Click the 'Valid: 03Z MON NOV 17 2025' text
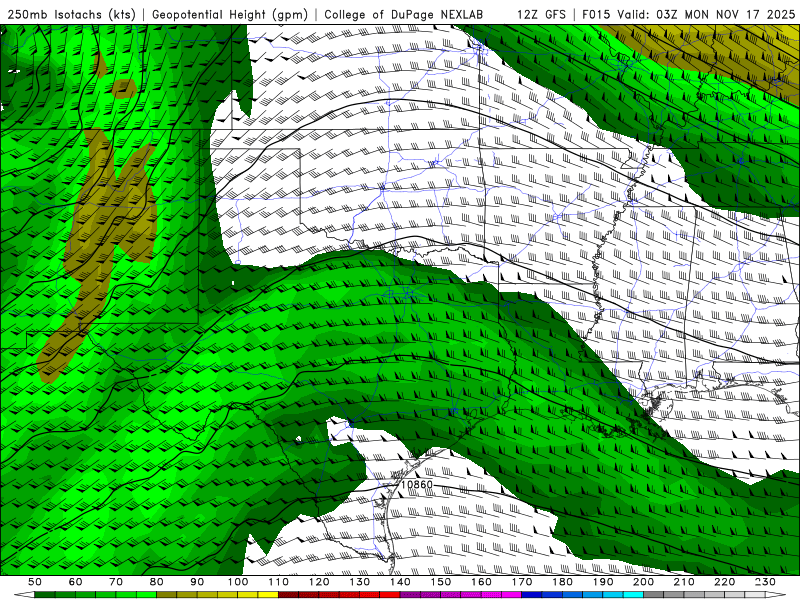Viewport: 800px width, 600px height. tap(706, 14)
